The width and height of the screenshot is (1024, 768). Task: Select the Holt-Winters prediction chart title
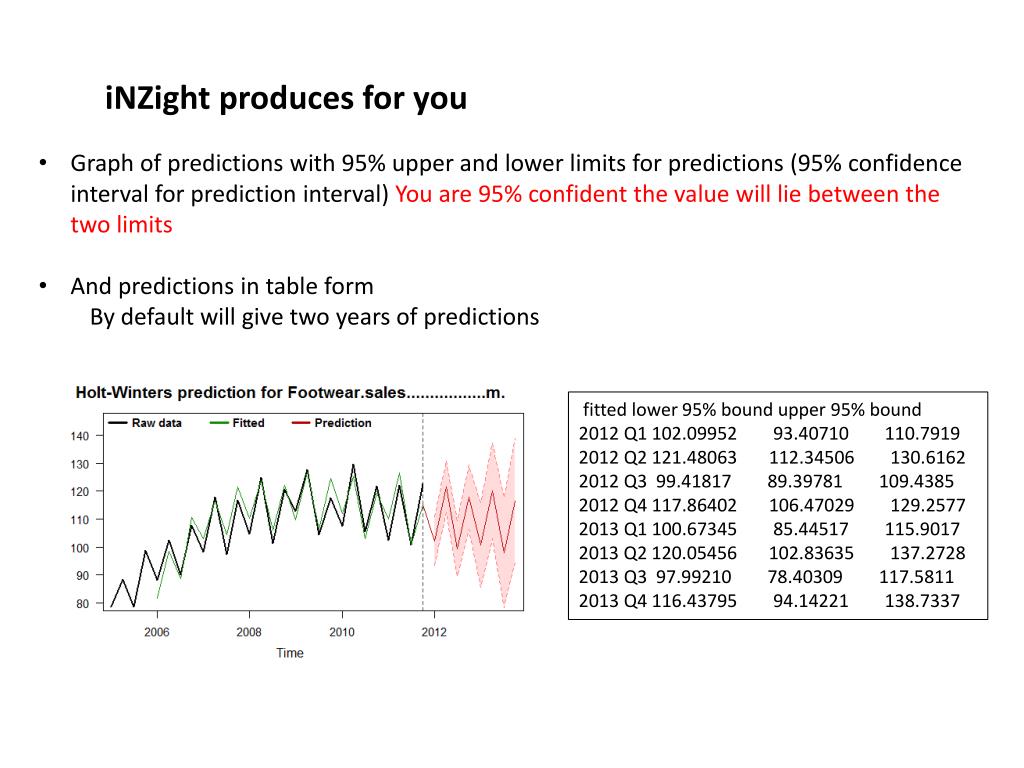[x=290, y=392]
